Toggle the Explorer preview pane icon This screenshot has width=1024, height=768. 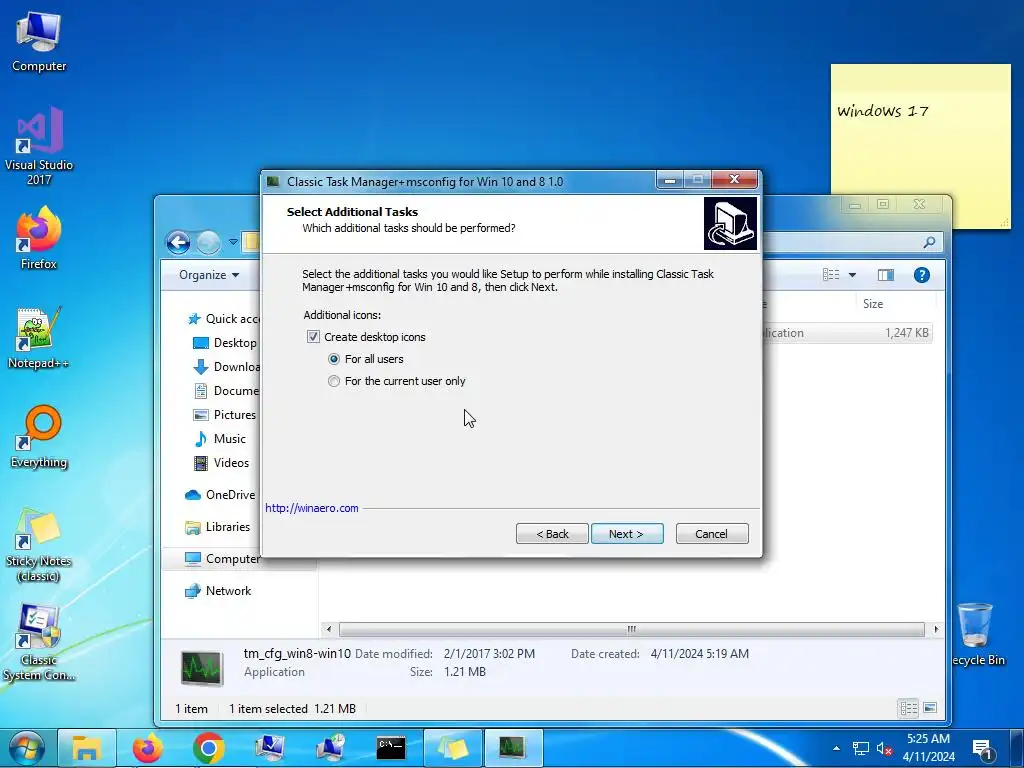(x=886, y=275)
